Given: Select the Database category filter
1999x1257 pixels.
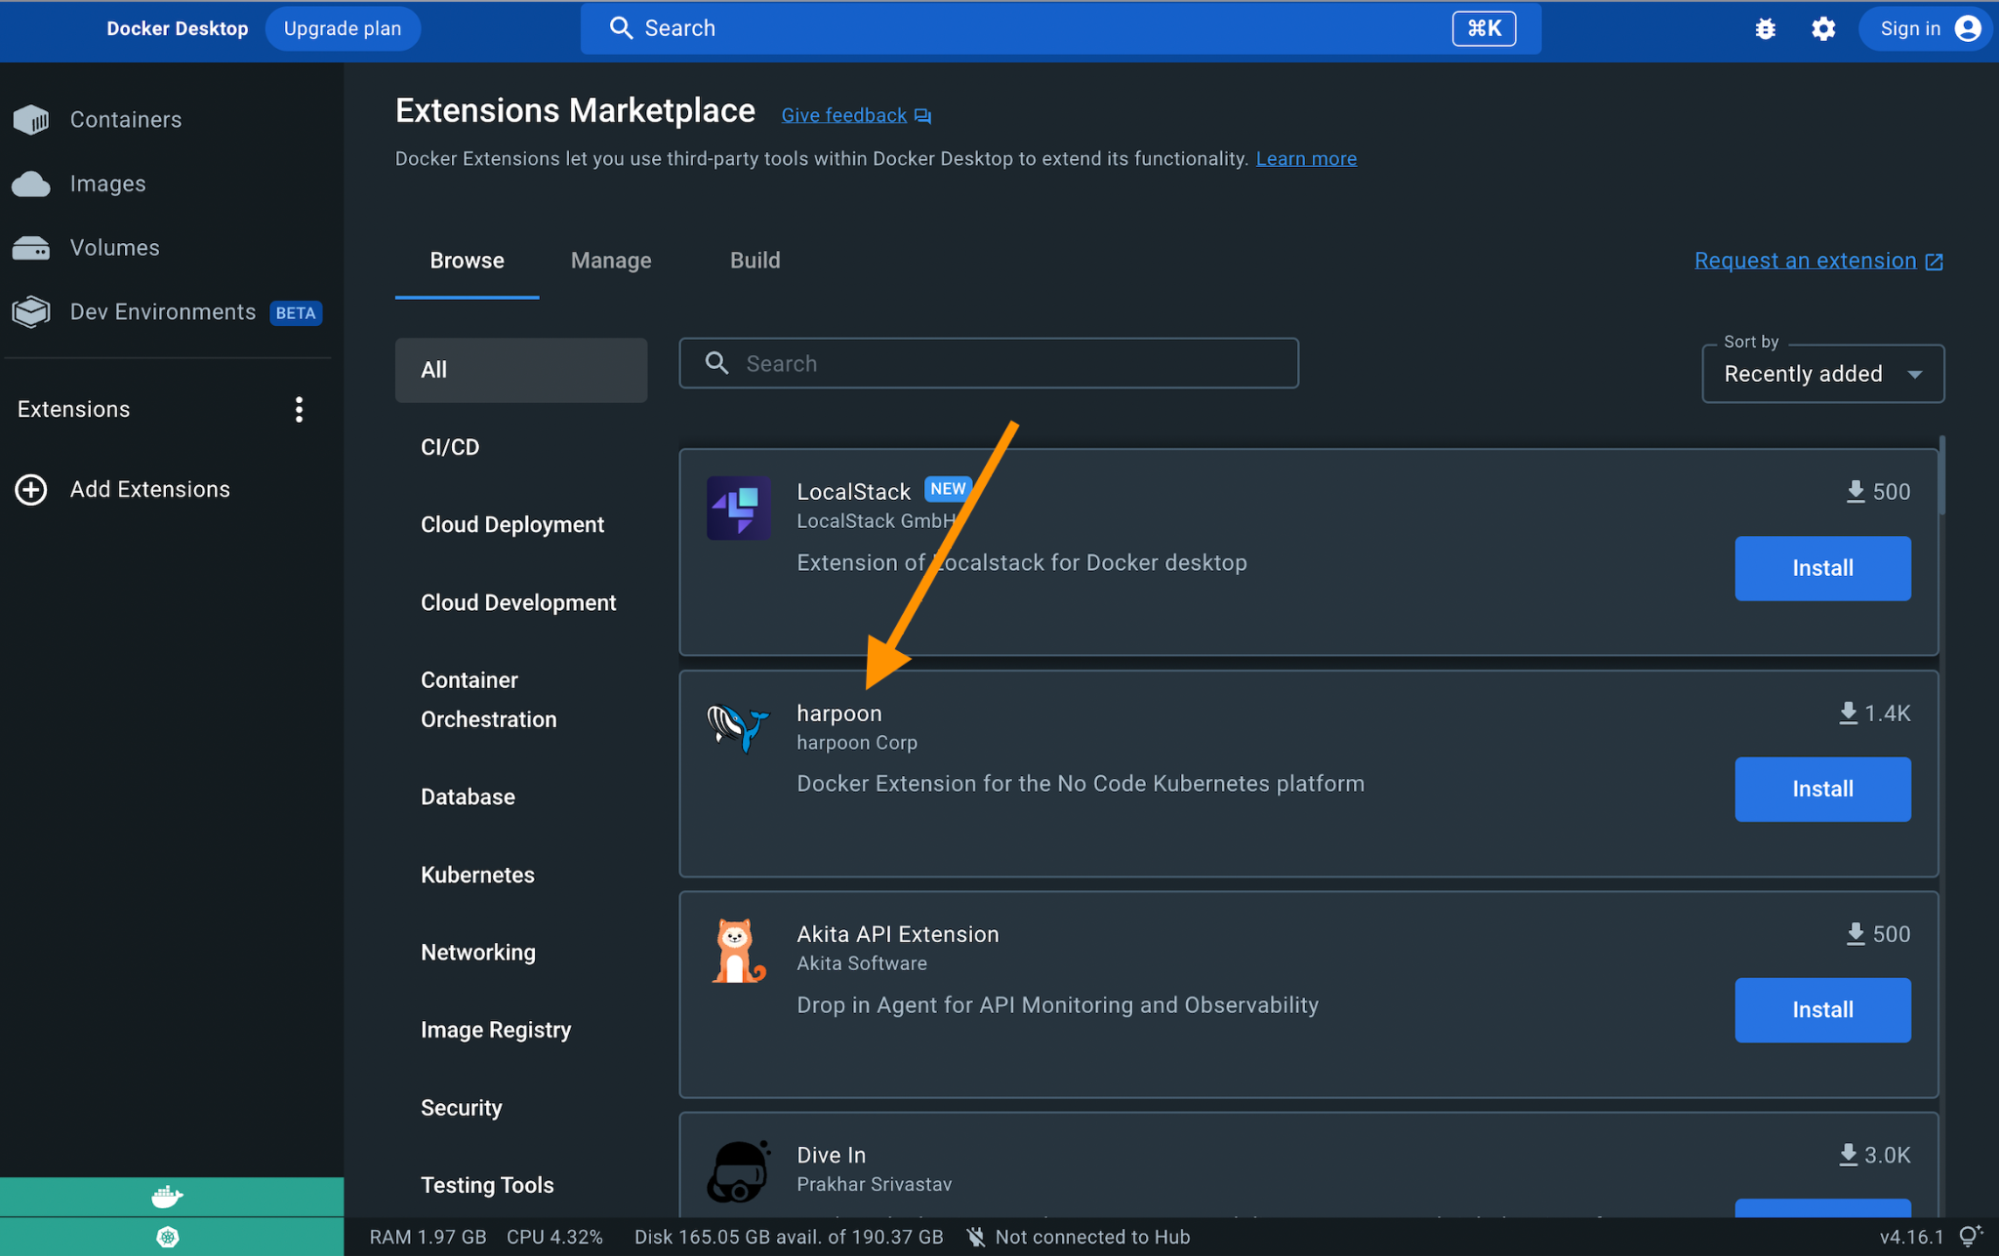Looking at the screenshot, I should click(x=466, y=796).
